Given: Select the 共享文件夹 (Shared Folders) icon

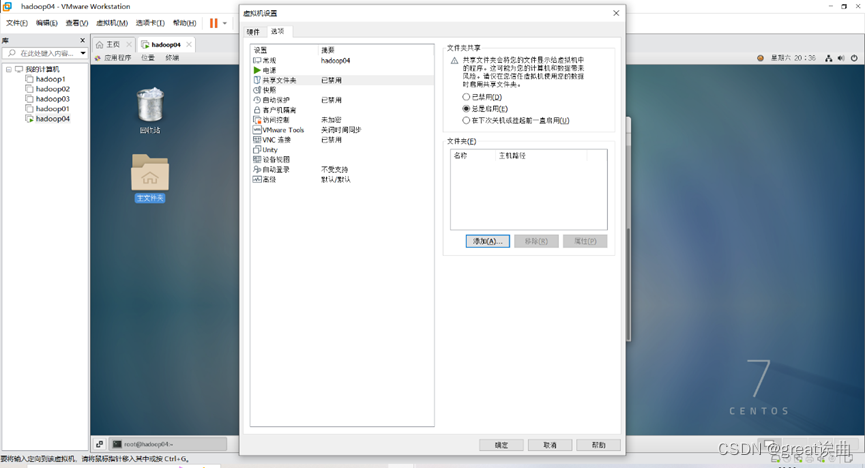Looking at the screenshot, I should point(257,80).
